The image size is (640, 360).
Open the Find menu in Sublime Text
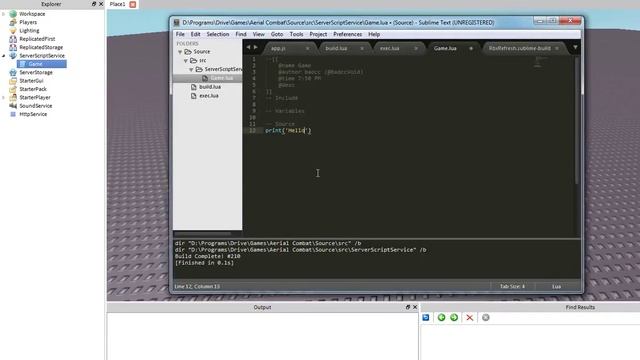pyautogui.click(x=241, y=34)
